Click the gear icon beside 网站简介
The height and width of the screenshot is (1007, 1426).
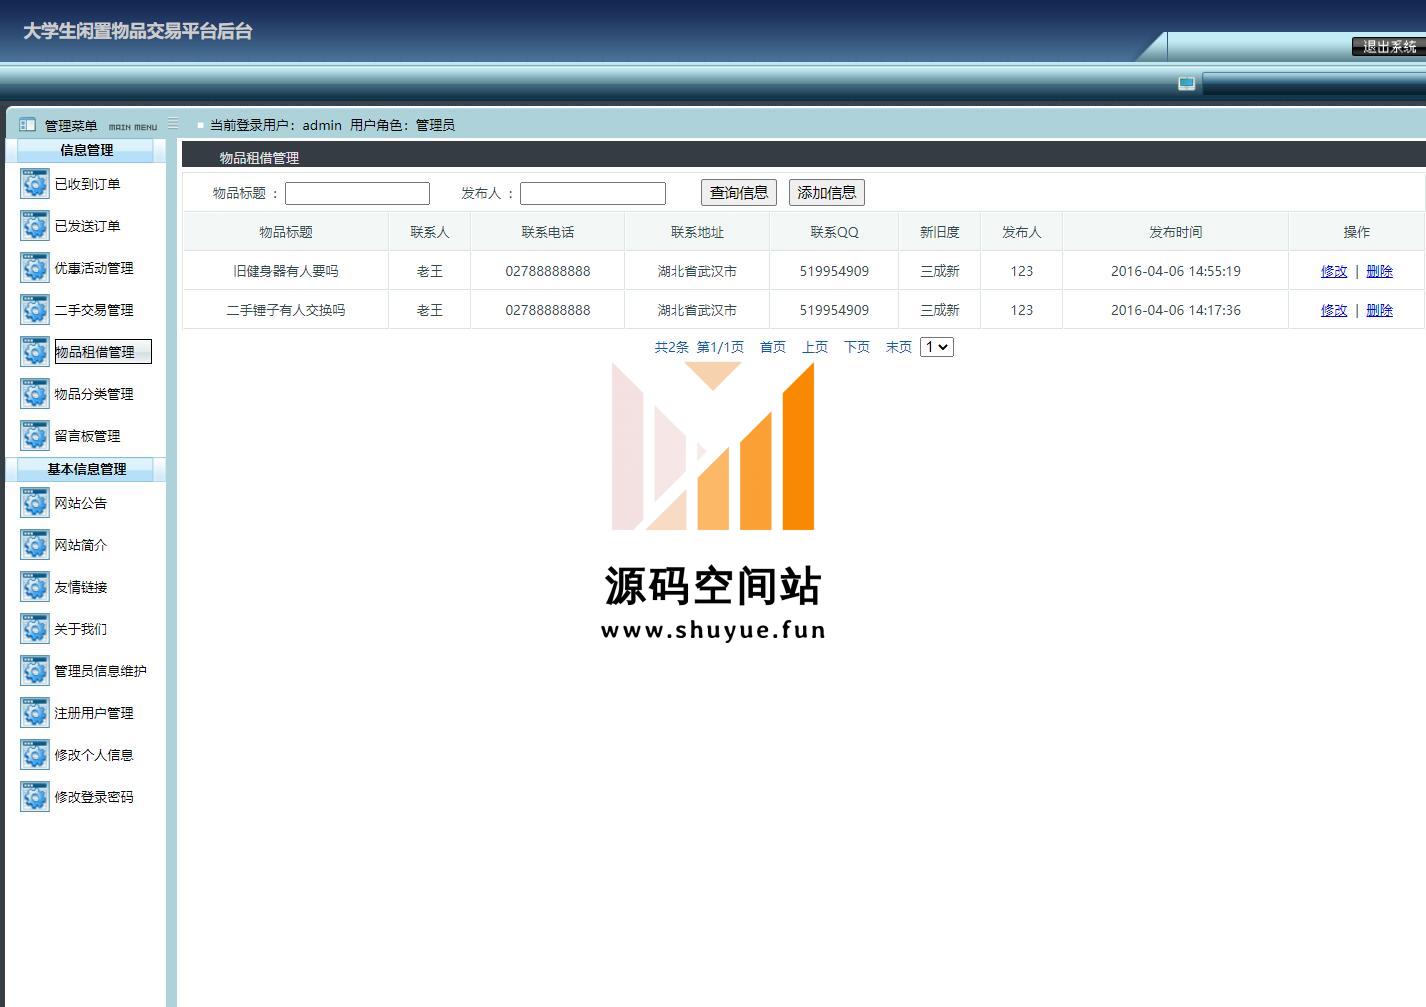tap(35, 545)
